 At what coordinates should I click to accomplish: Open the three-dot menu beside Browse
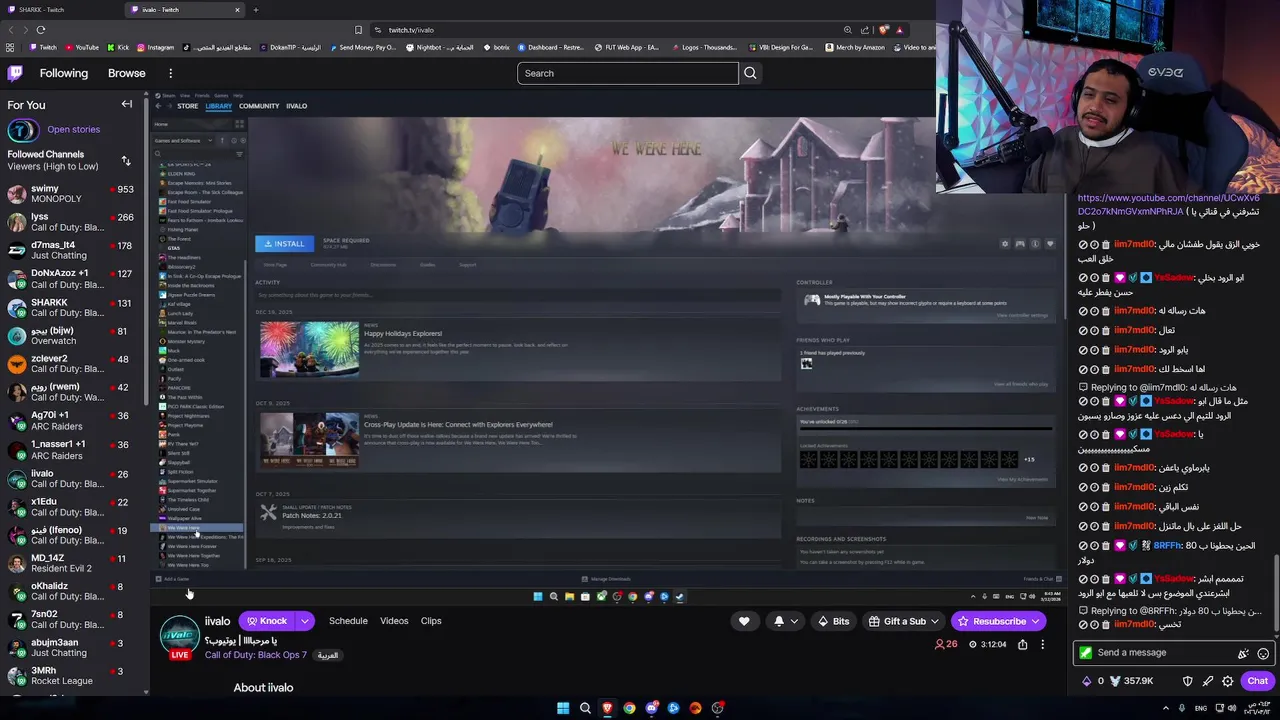[x=170, y=73]
